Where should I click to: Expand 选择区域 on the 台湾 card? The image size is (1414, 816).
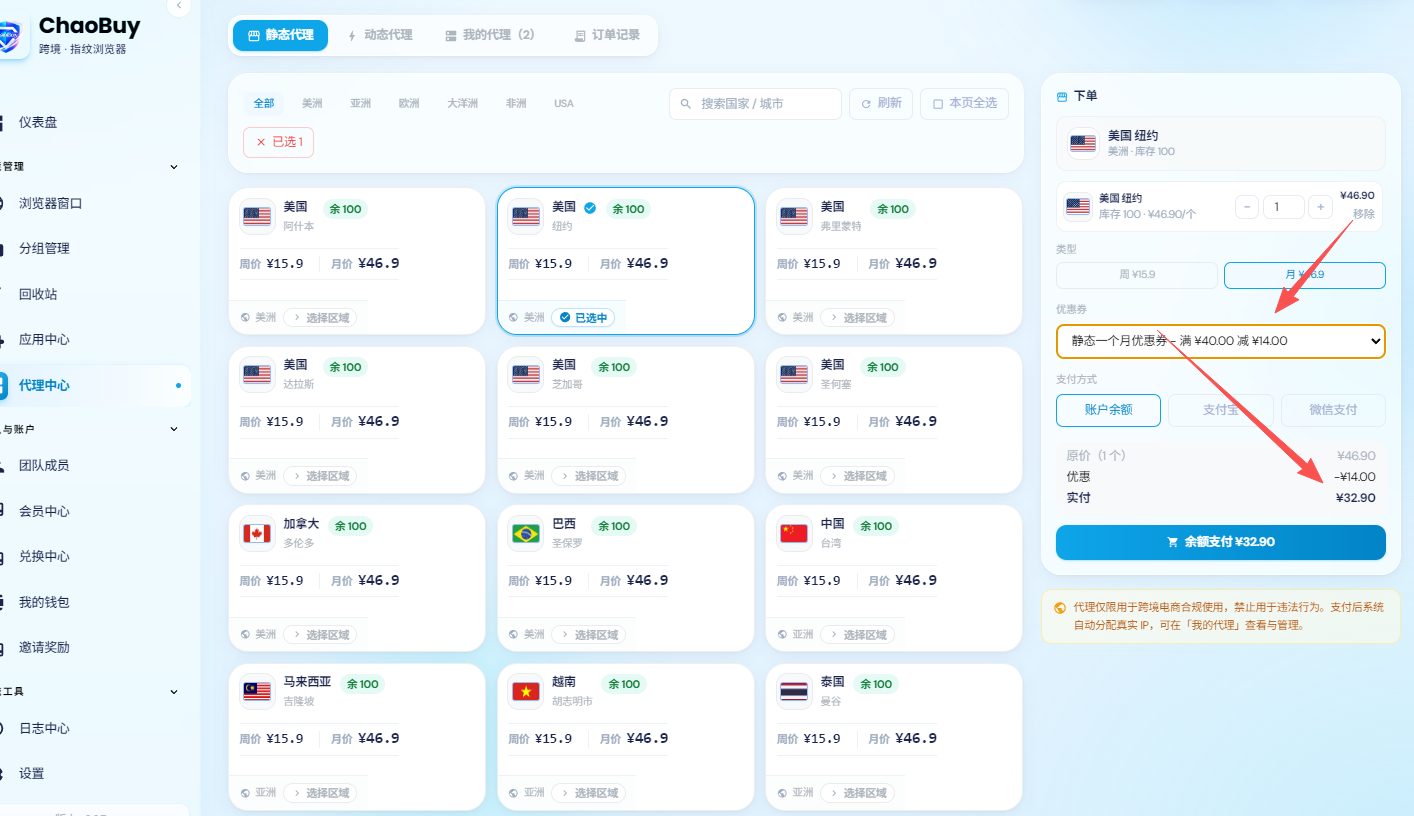pyautogui.click(x=857, y=634)
